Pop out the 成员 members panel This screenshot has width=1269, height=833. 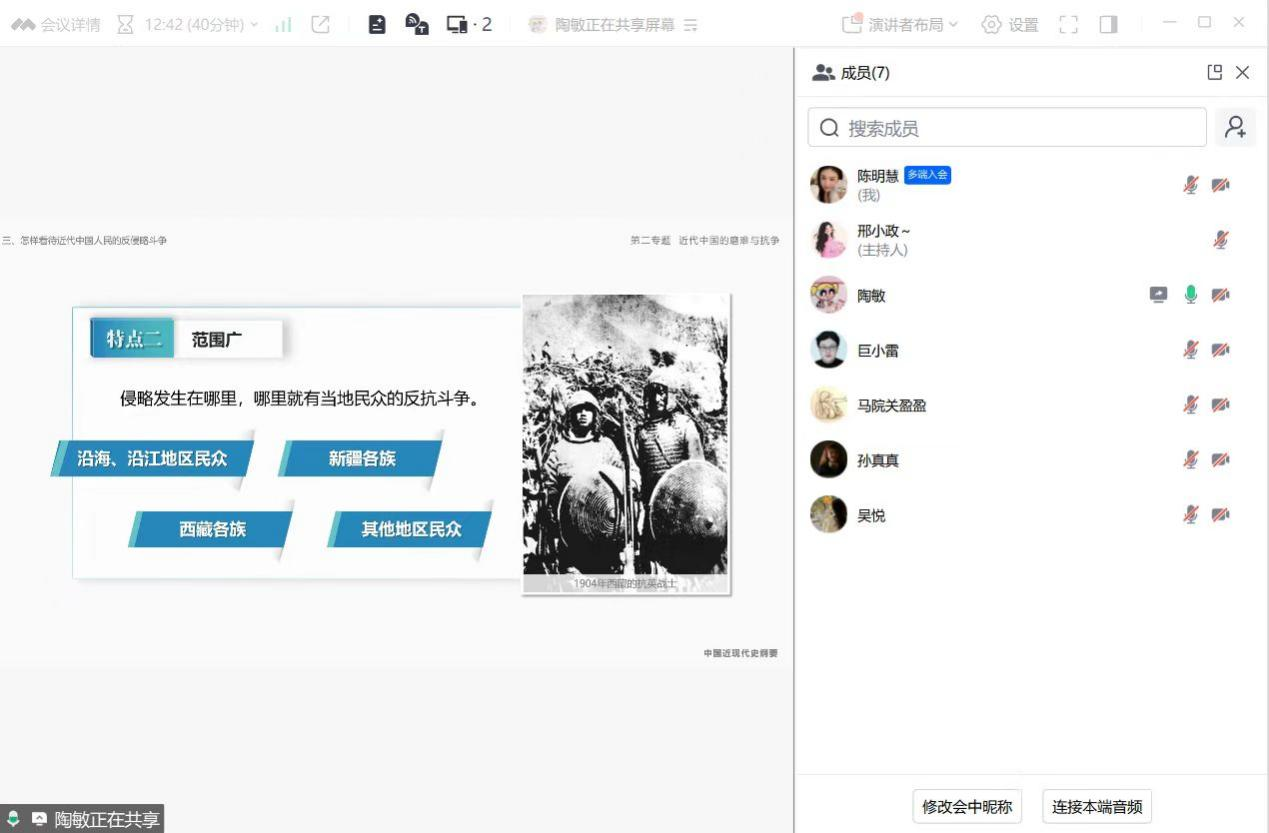click(1214, 72)
